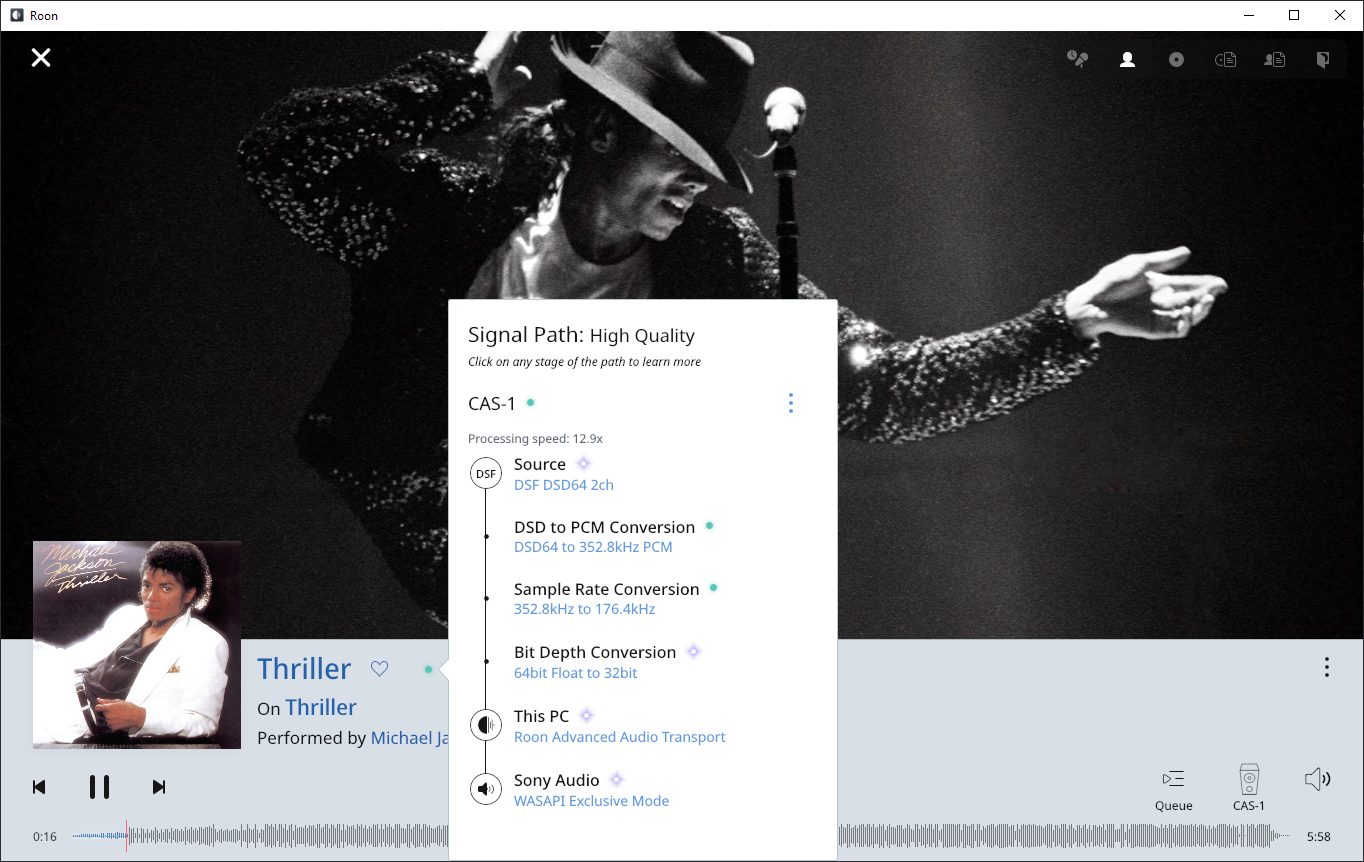Screen dimensions: 1364x862
Task: Select the DSD to PCM Conversion stage
Action: pos(604,527)
